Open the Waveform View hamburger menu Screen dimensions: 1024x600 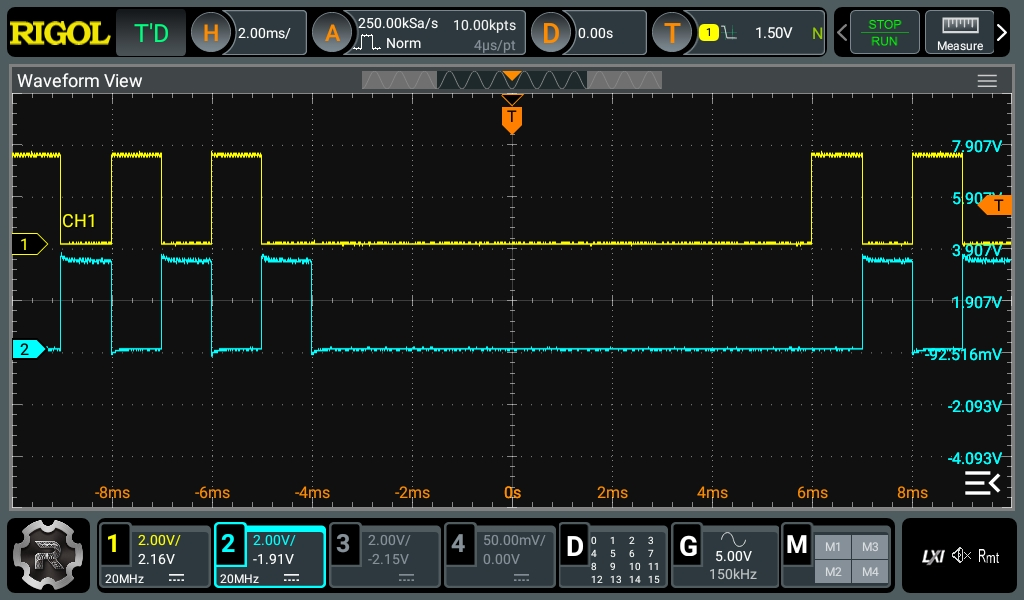tap(987, 81)
